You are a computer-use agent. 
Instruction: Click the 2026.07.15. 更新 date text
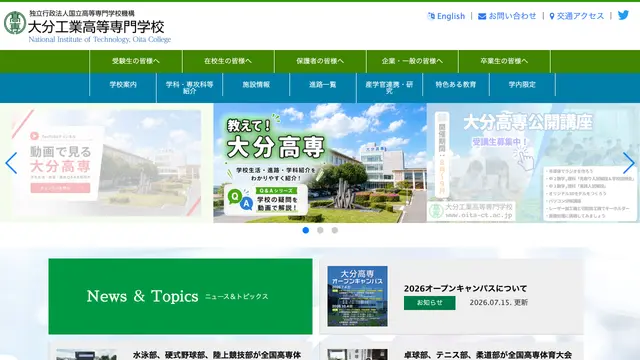(499, 302)
